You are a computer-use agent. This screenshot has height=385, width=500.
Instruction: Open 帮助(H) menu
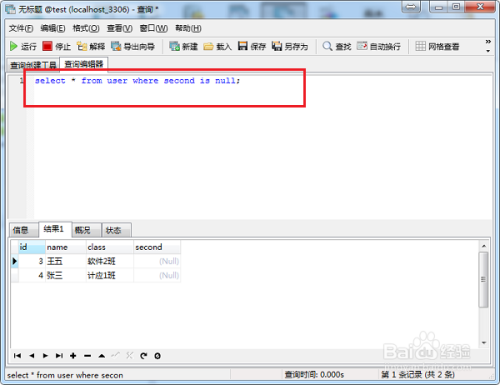click(x=188, y=28)
